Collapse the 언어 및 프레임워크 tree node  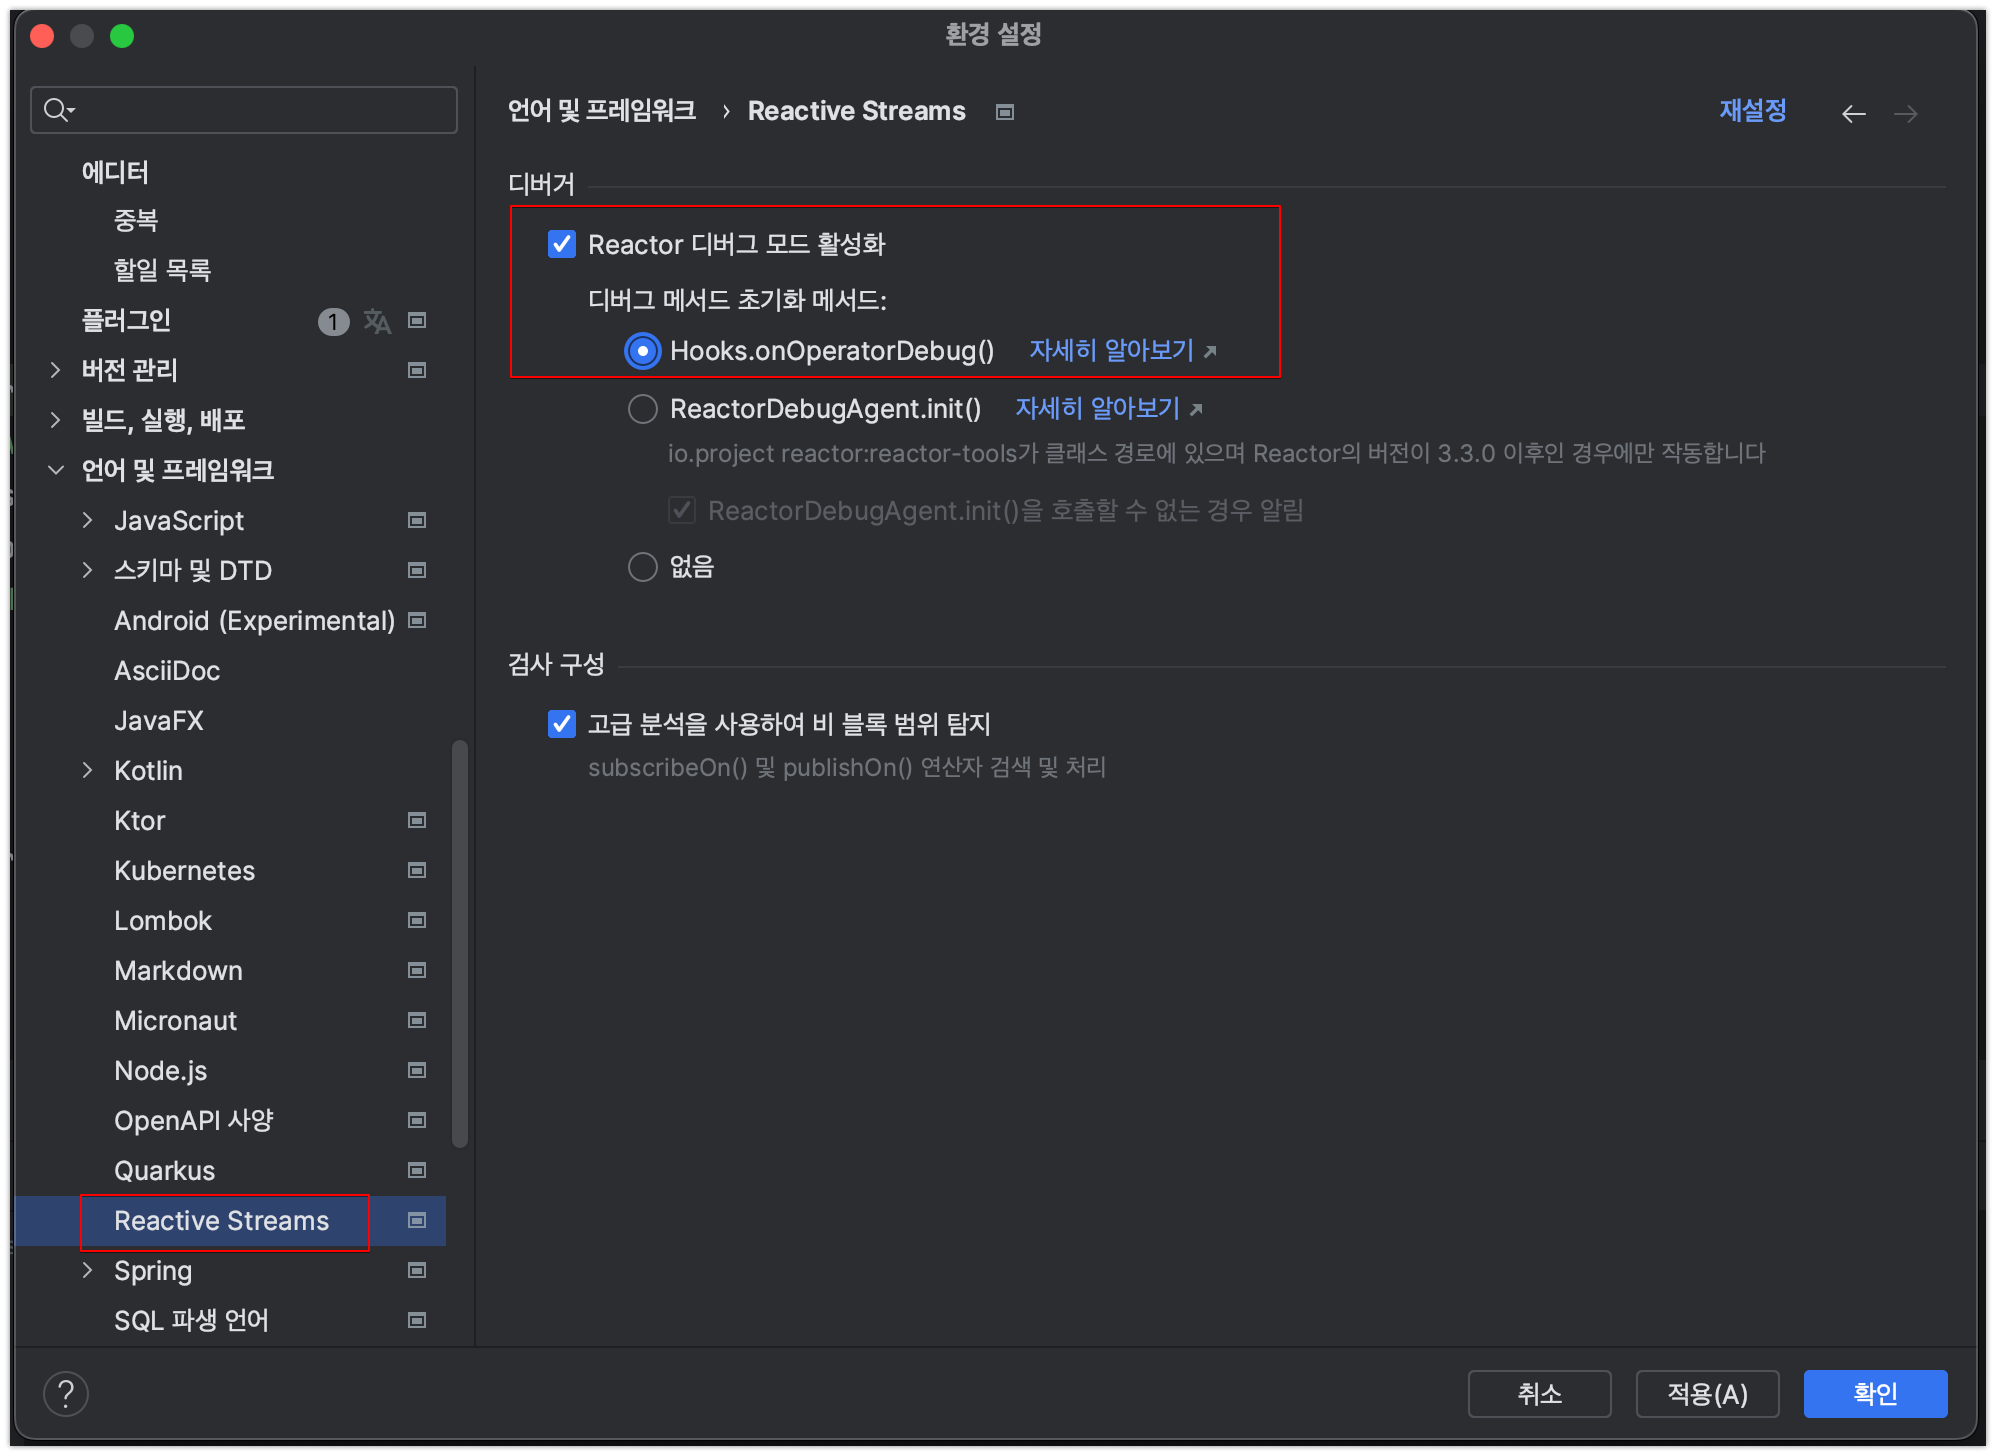point(56,470)
